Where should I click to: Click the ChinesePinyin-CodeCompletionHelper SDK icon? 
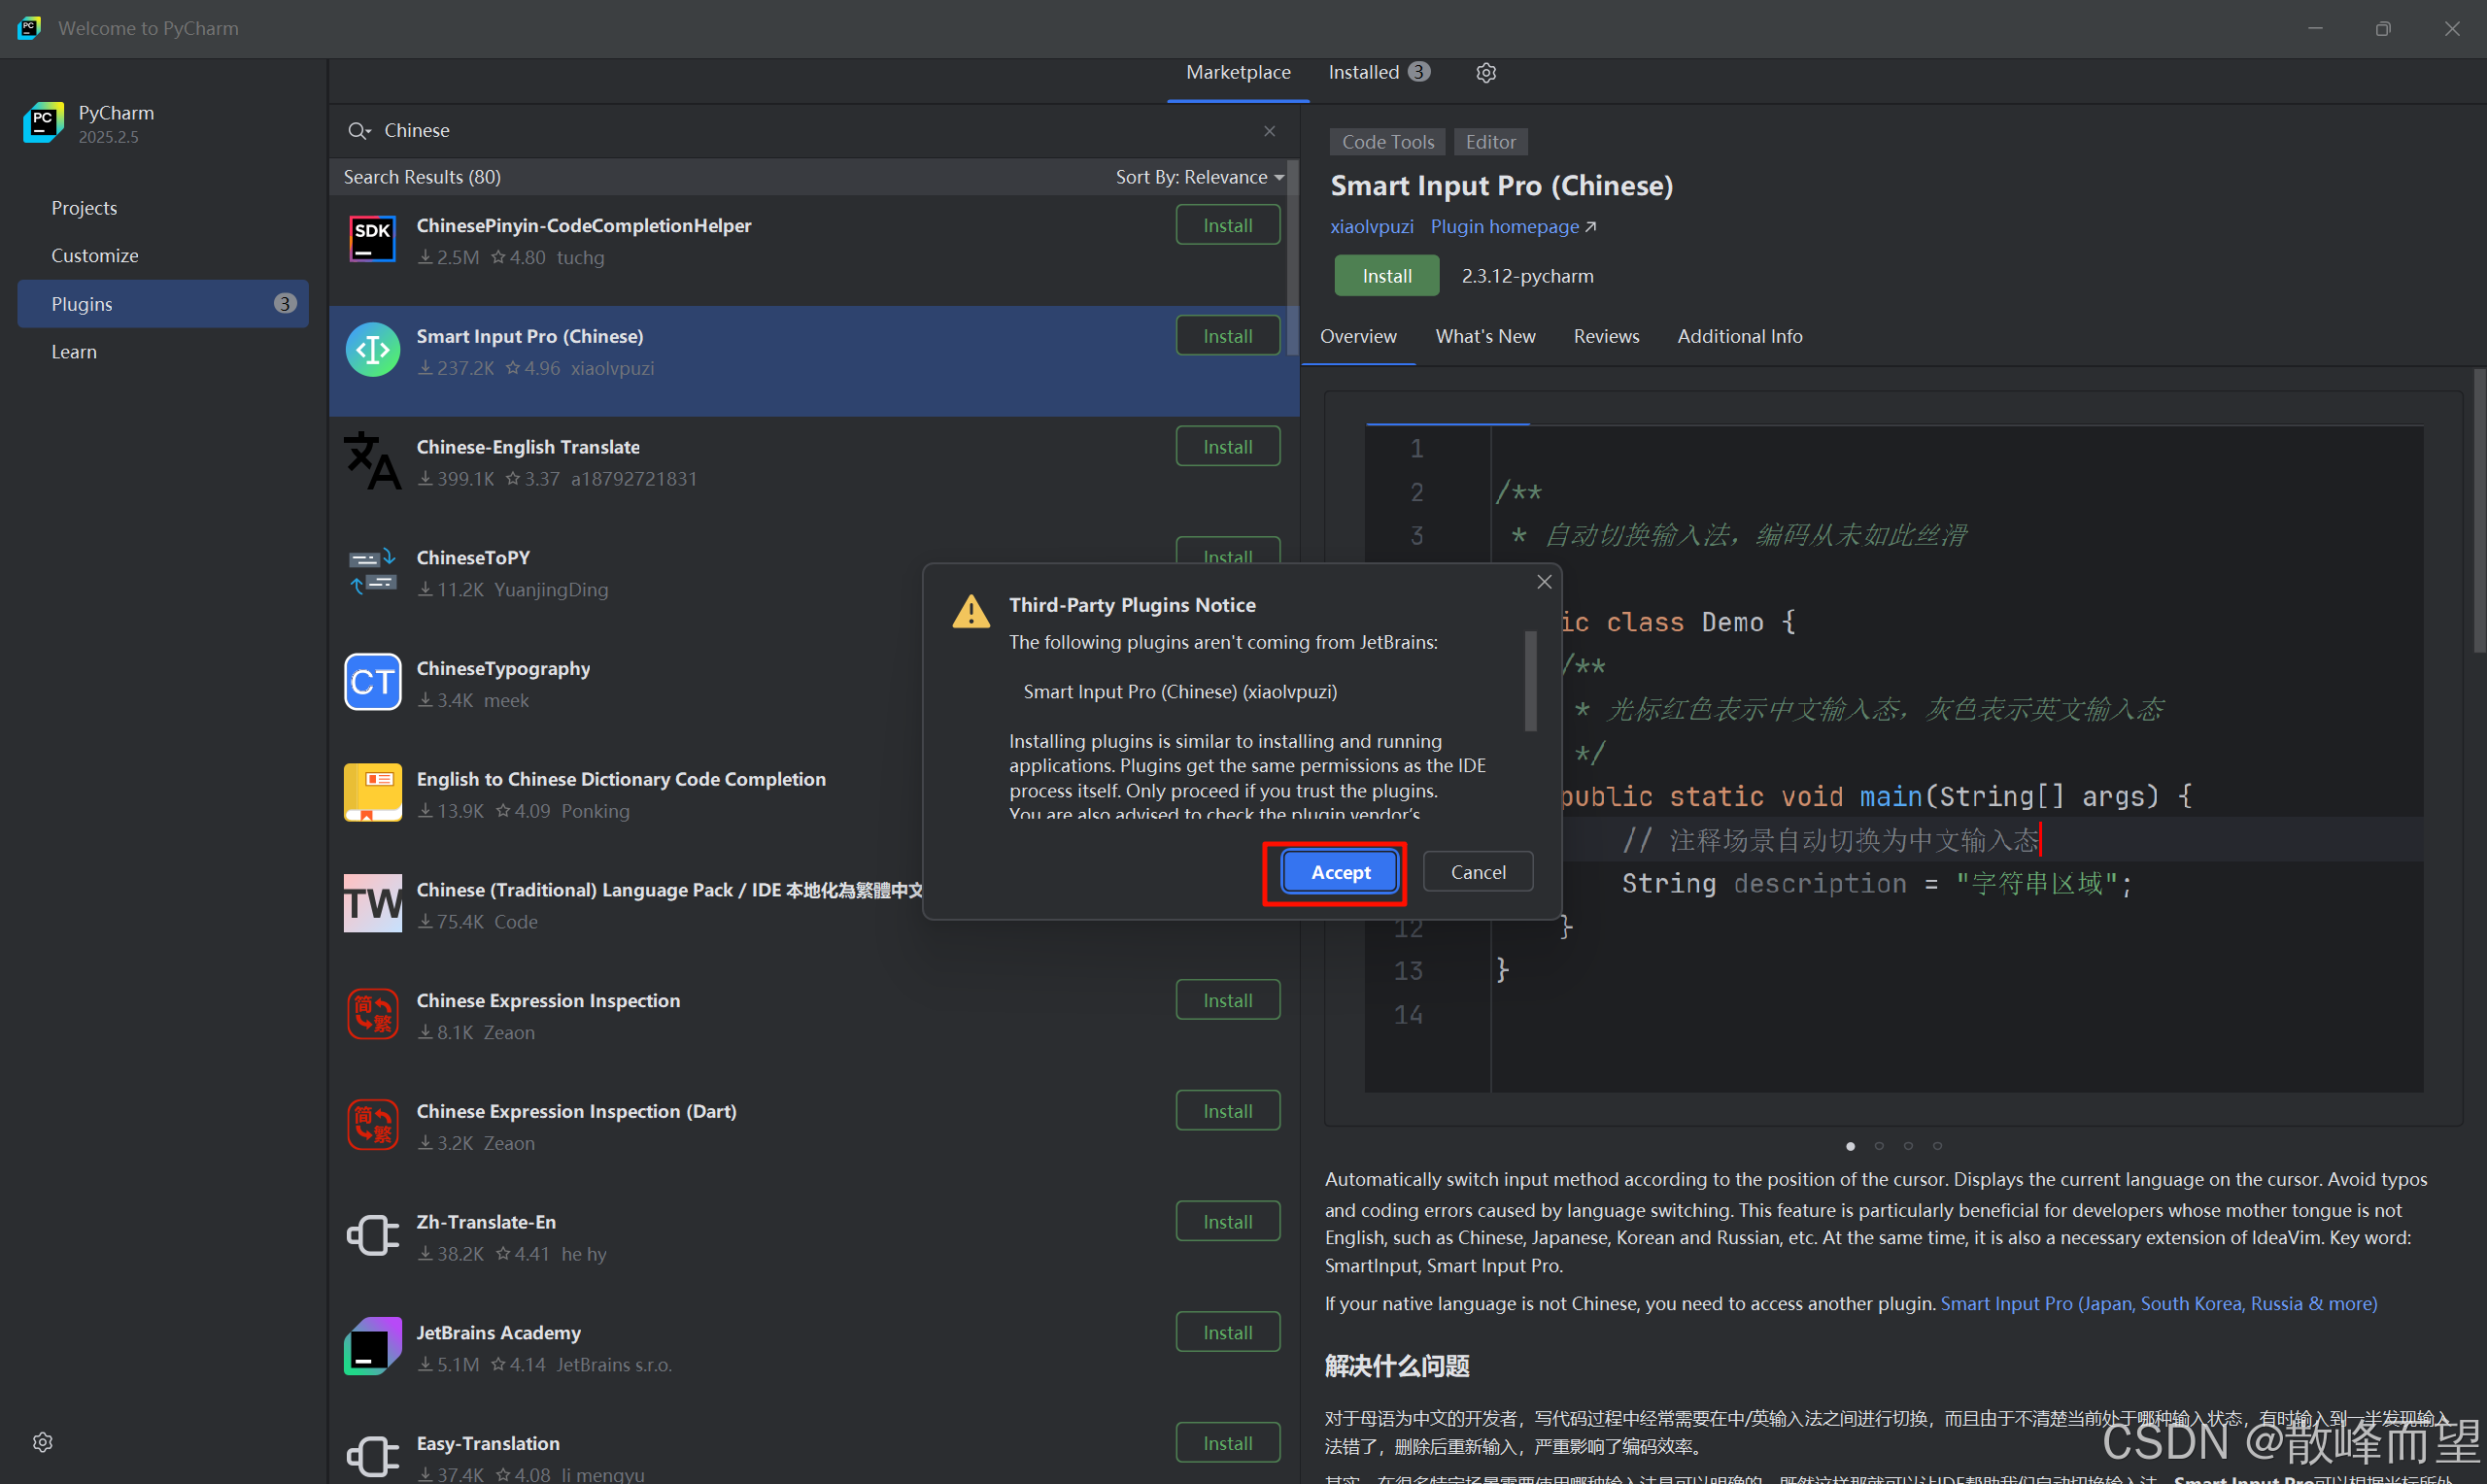tap(372, 240)
